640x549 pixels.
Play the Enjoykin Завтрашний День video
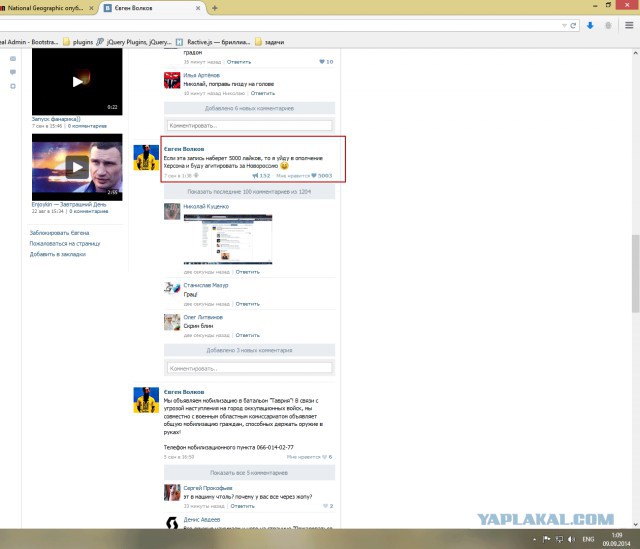76,168
